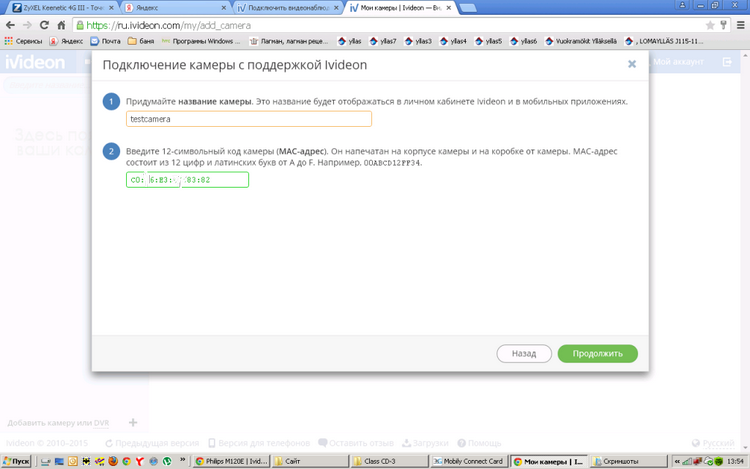
Task: Close the camera connection dialog with X
Action: pos(632,64)
